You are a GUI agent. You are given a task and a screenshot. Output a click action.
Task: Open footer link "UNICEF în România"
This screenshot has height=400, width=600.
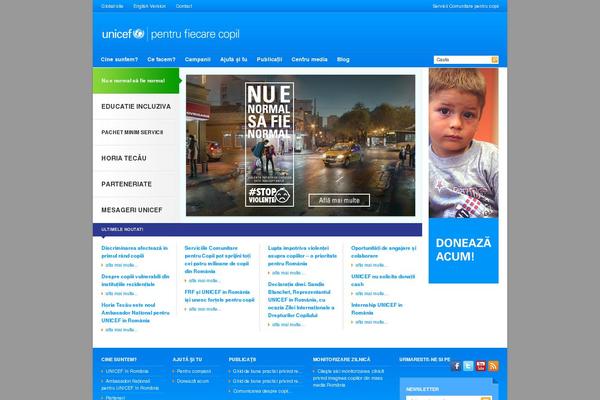click(127, 371)
